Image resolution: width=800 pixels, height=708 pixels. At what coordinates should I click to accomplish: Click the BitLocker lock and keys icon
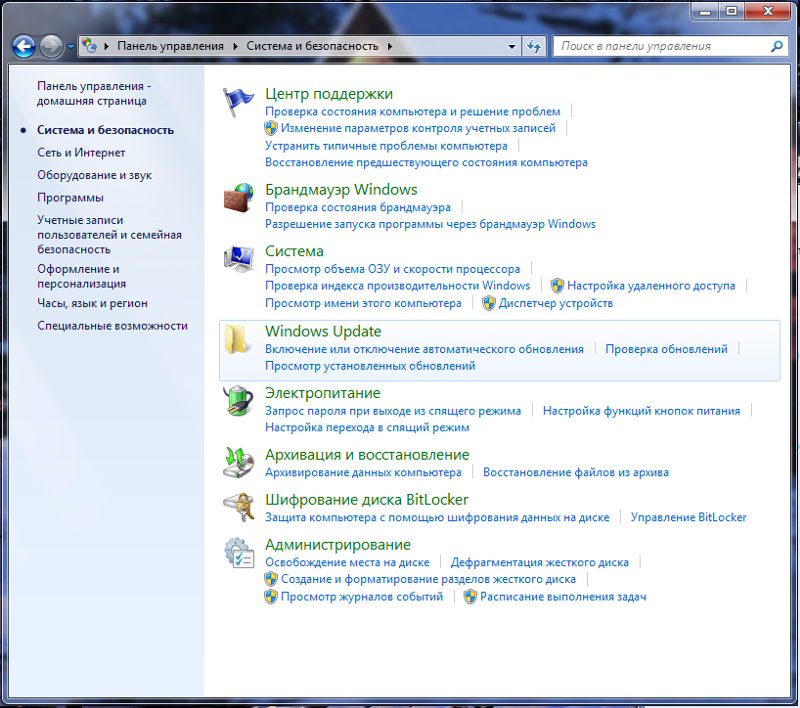(239, 507)
